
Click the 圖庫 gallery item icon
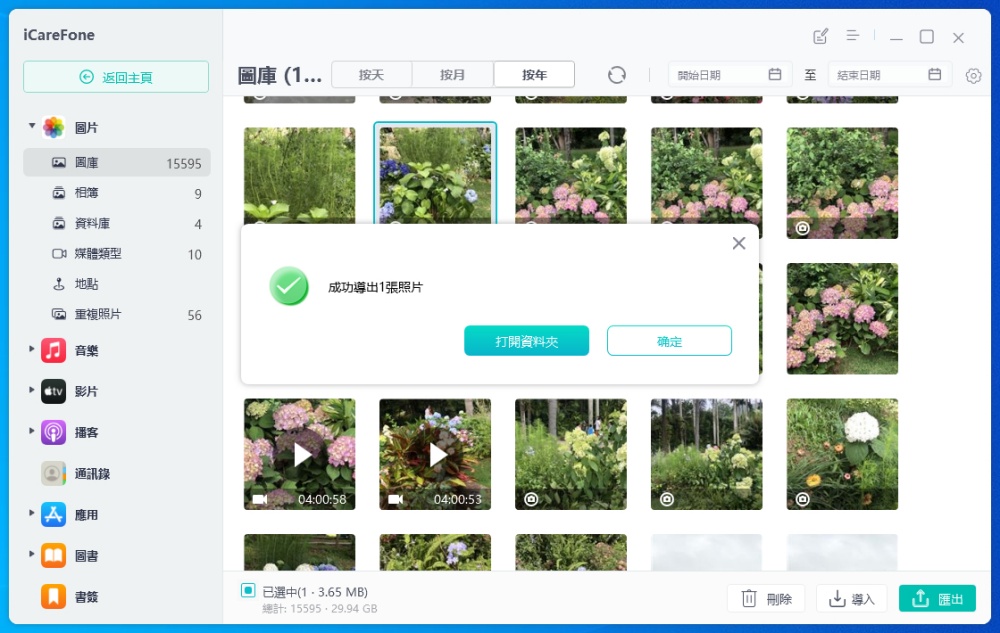(59, 163)
